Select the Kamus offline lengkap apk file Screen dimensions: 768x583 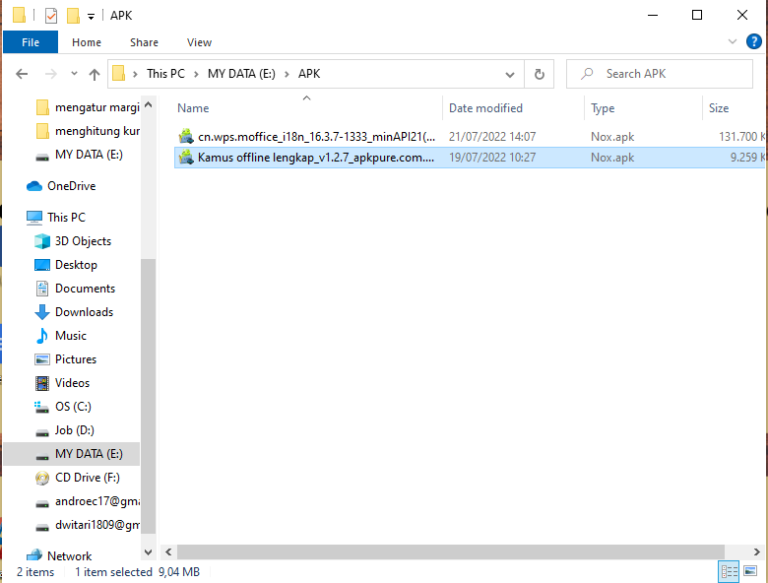click(x=469, y=157)
